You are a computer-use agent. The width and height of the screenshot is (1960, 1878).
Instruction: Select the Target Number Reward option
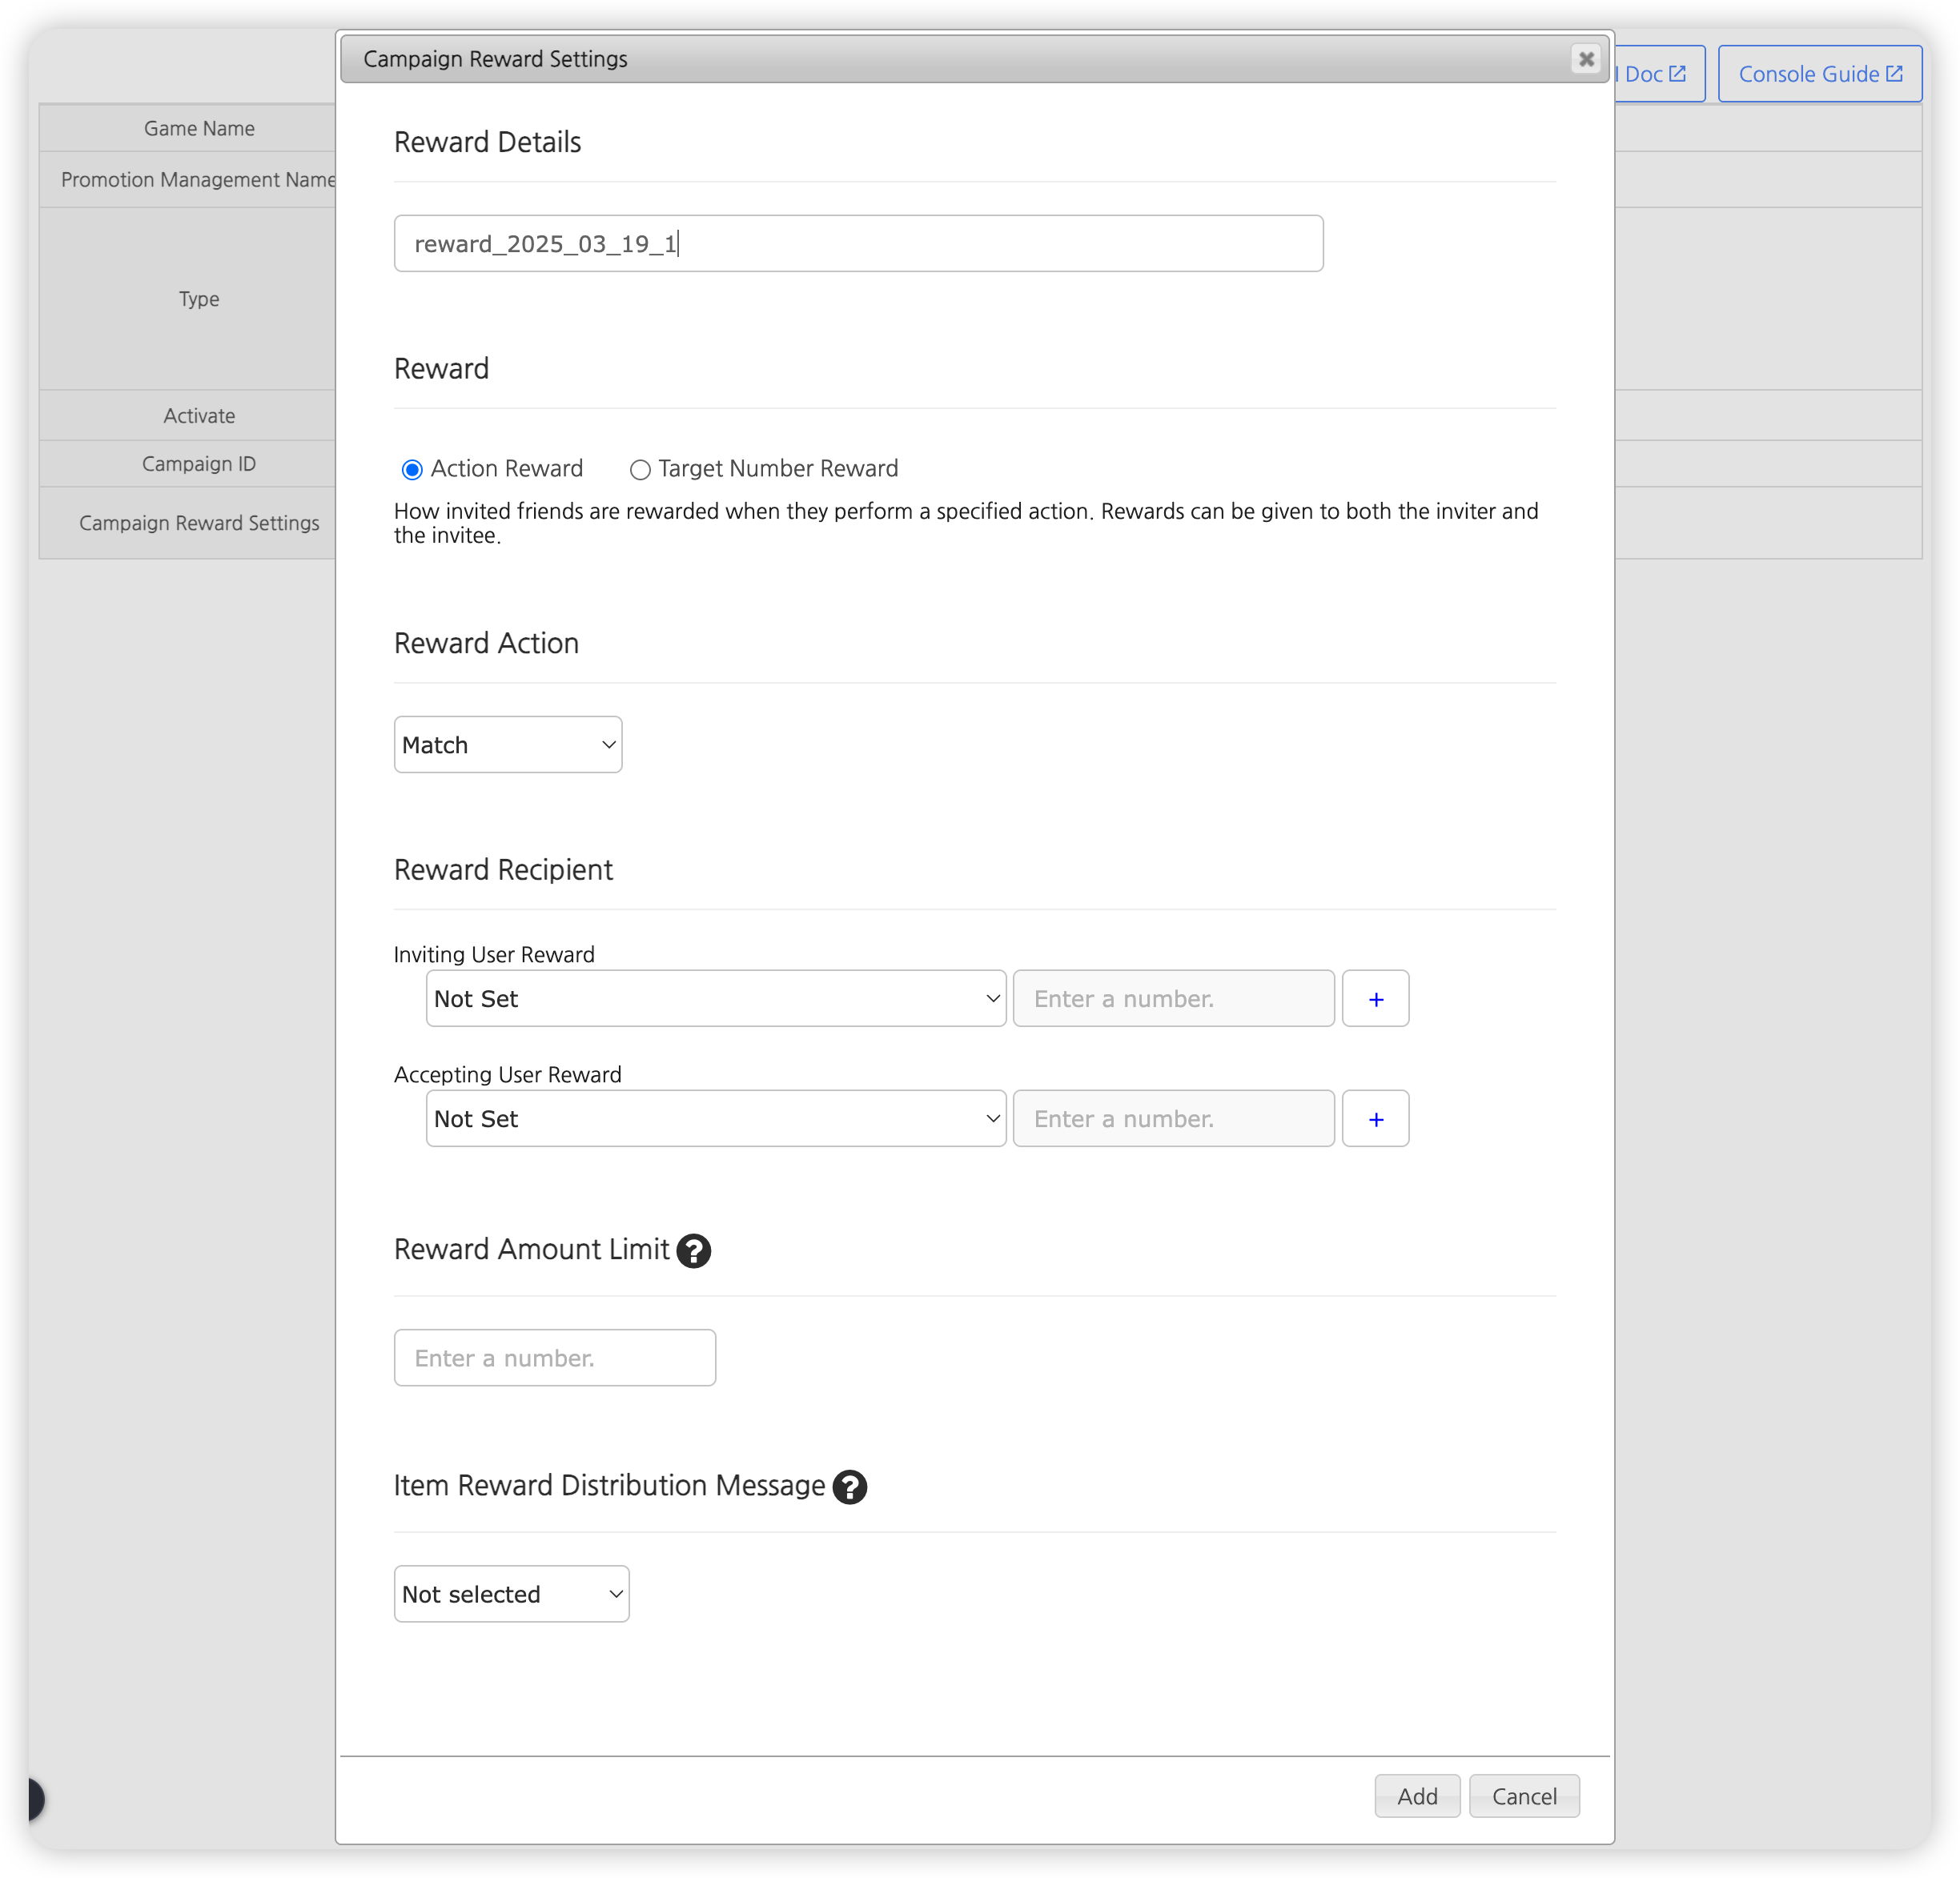pyautogui.click(x=640, y=469)
